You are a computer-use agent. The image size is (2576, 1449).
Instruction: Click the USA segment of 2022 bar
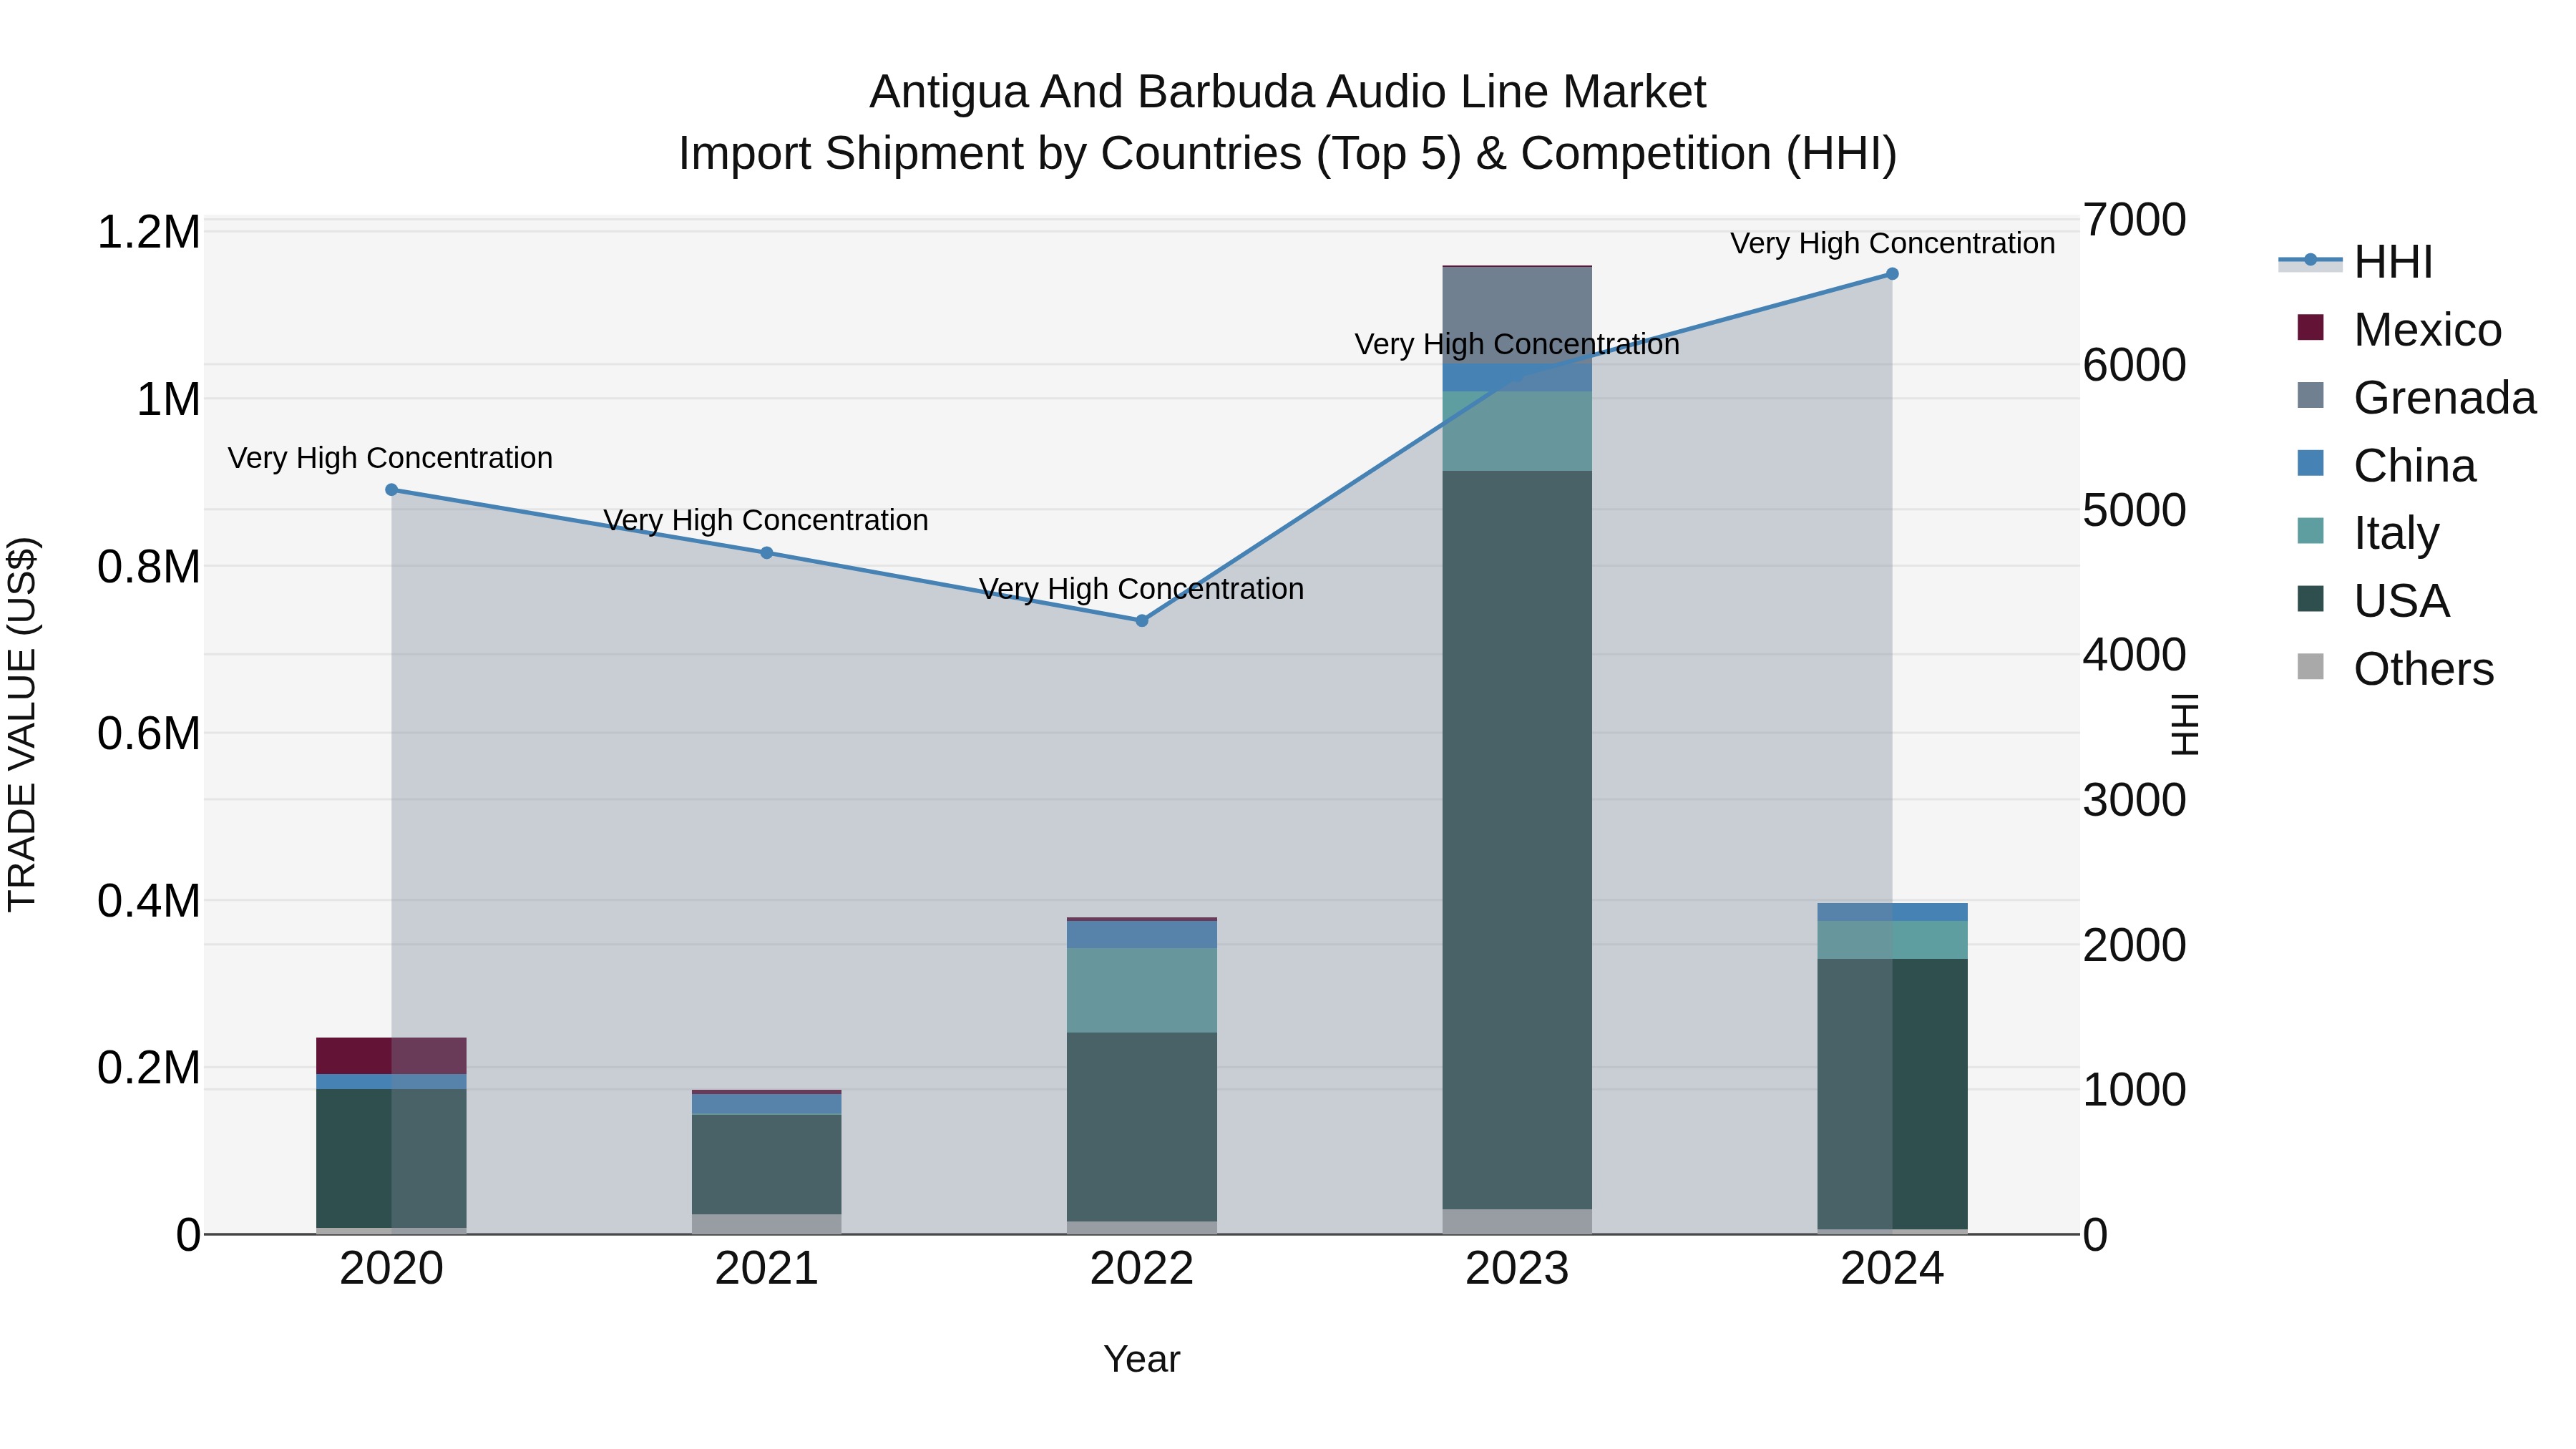coord(1142,1127)
